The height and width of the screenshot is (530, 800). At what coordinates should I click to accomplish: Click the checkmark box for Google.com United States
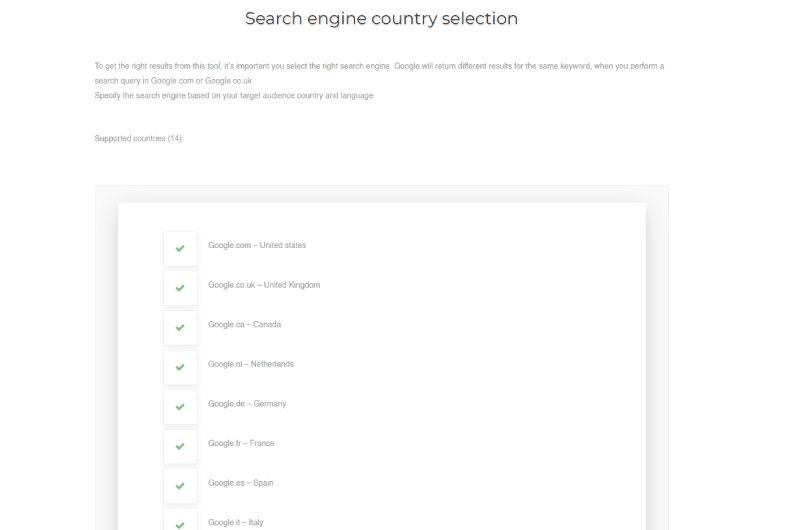pyautogui.click(x=180, y=248)
